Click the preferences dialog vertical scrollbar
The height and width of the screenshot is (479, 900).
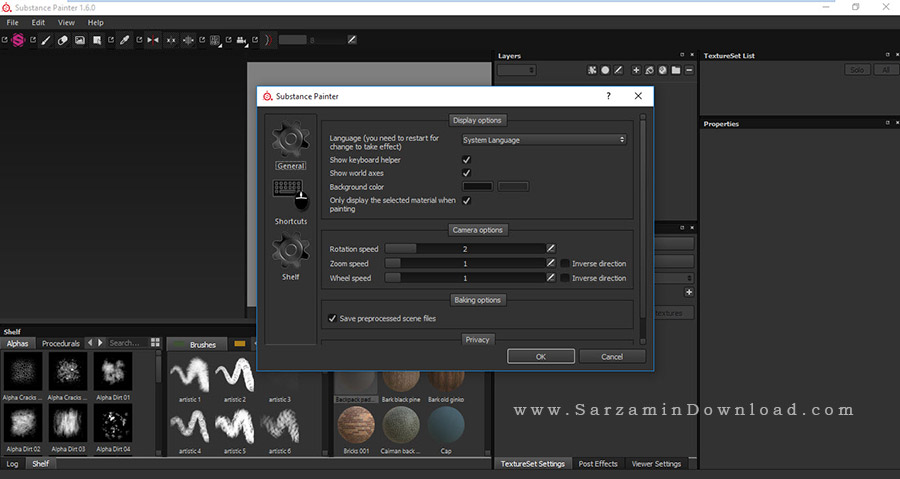643,229
